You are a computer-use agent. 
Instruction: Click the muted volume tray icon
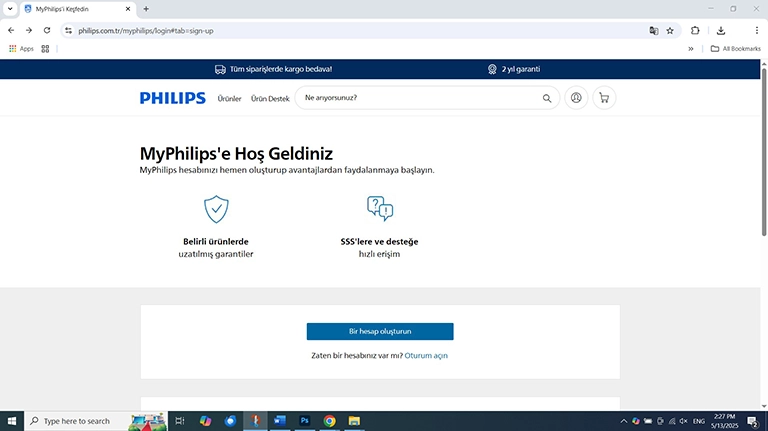click(684, 421)
